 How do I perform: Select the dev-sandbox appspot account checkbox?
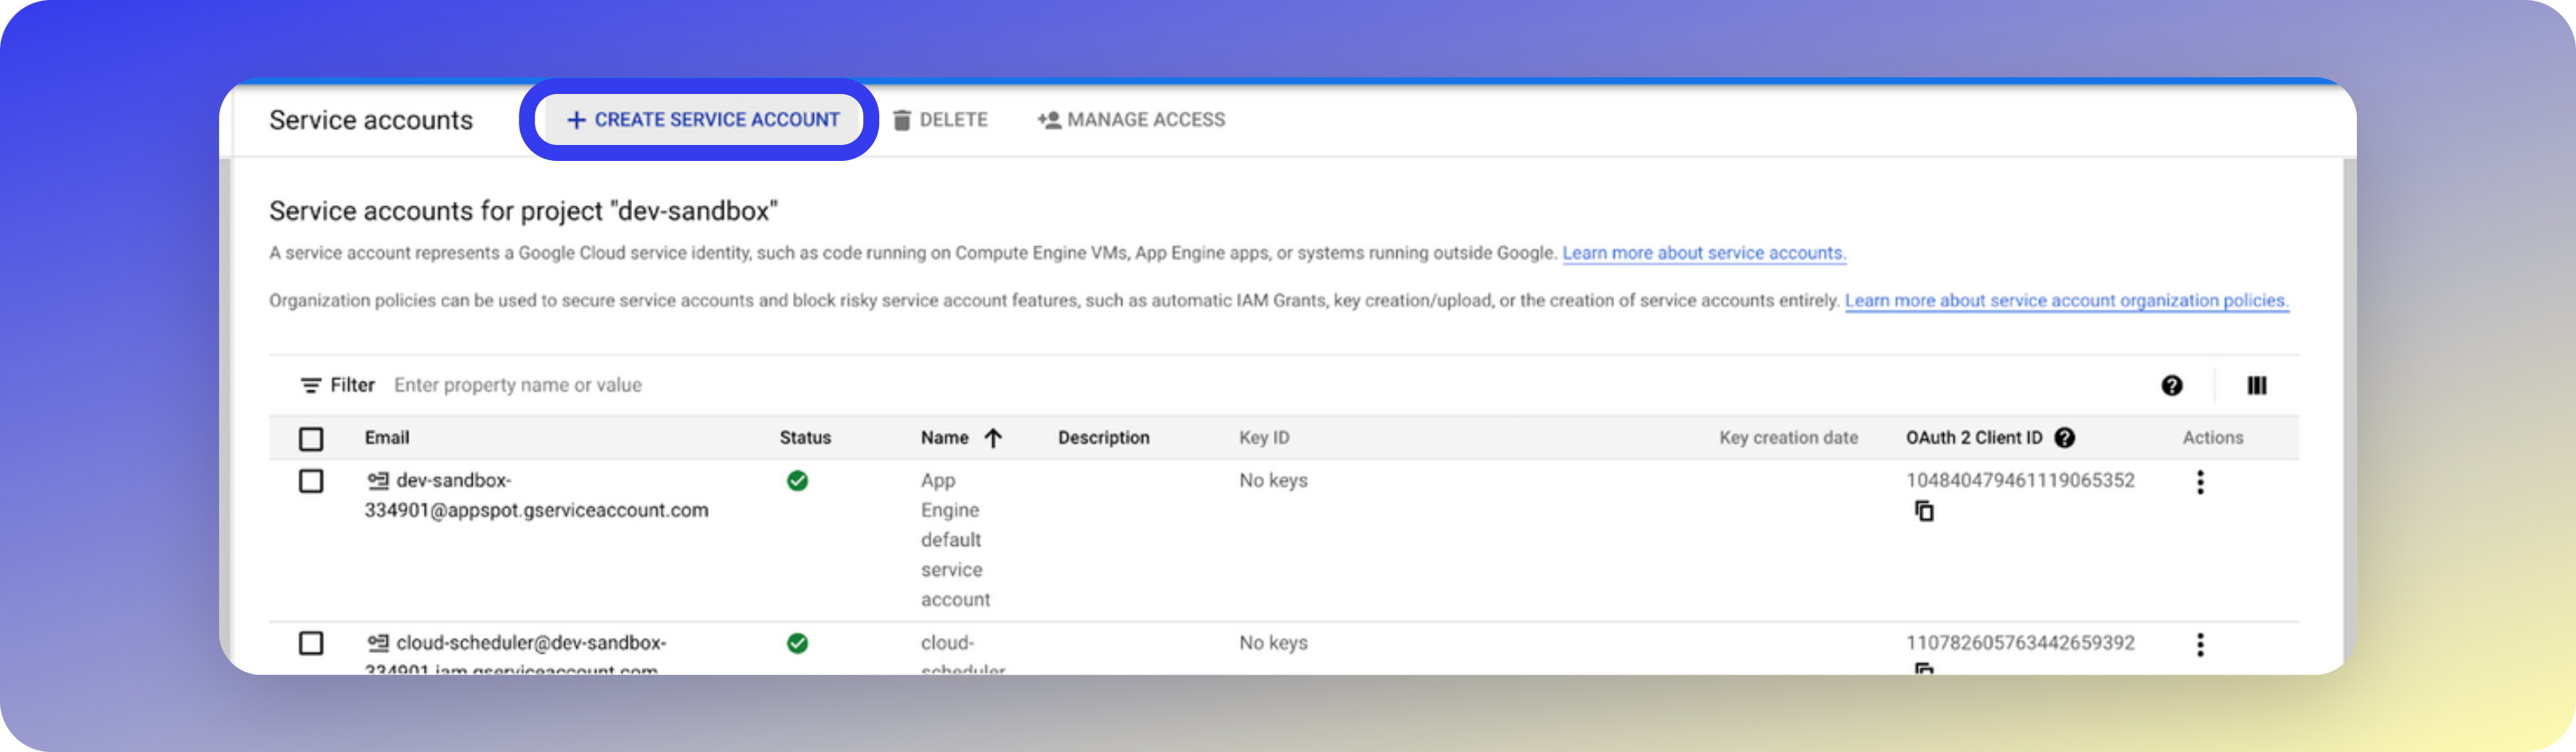(311, 481)
